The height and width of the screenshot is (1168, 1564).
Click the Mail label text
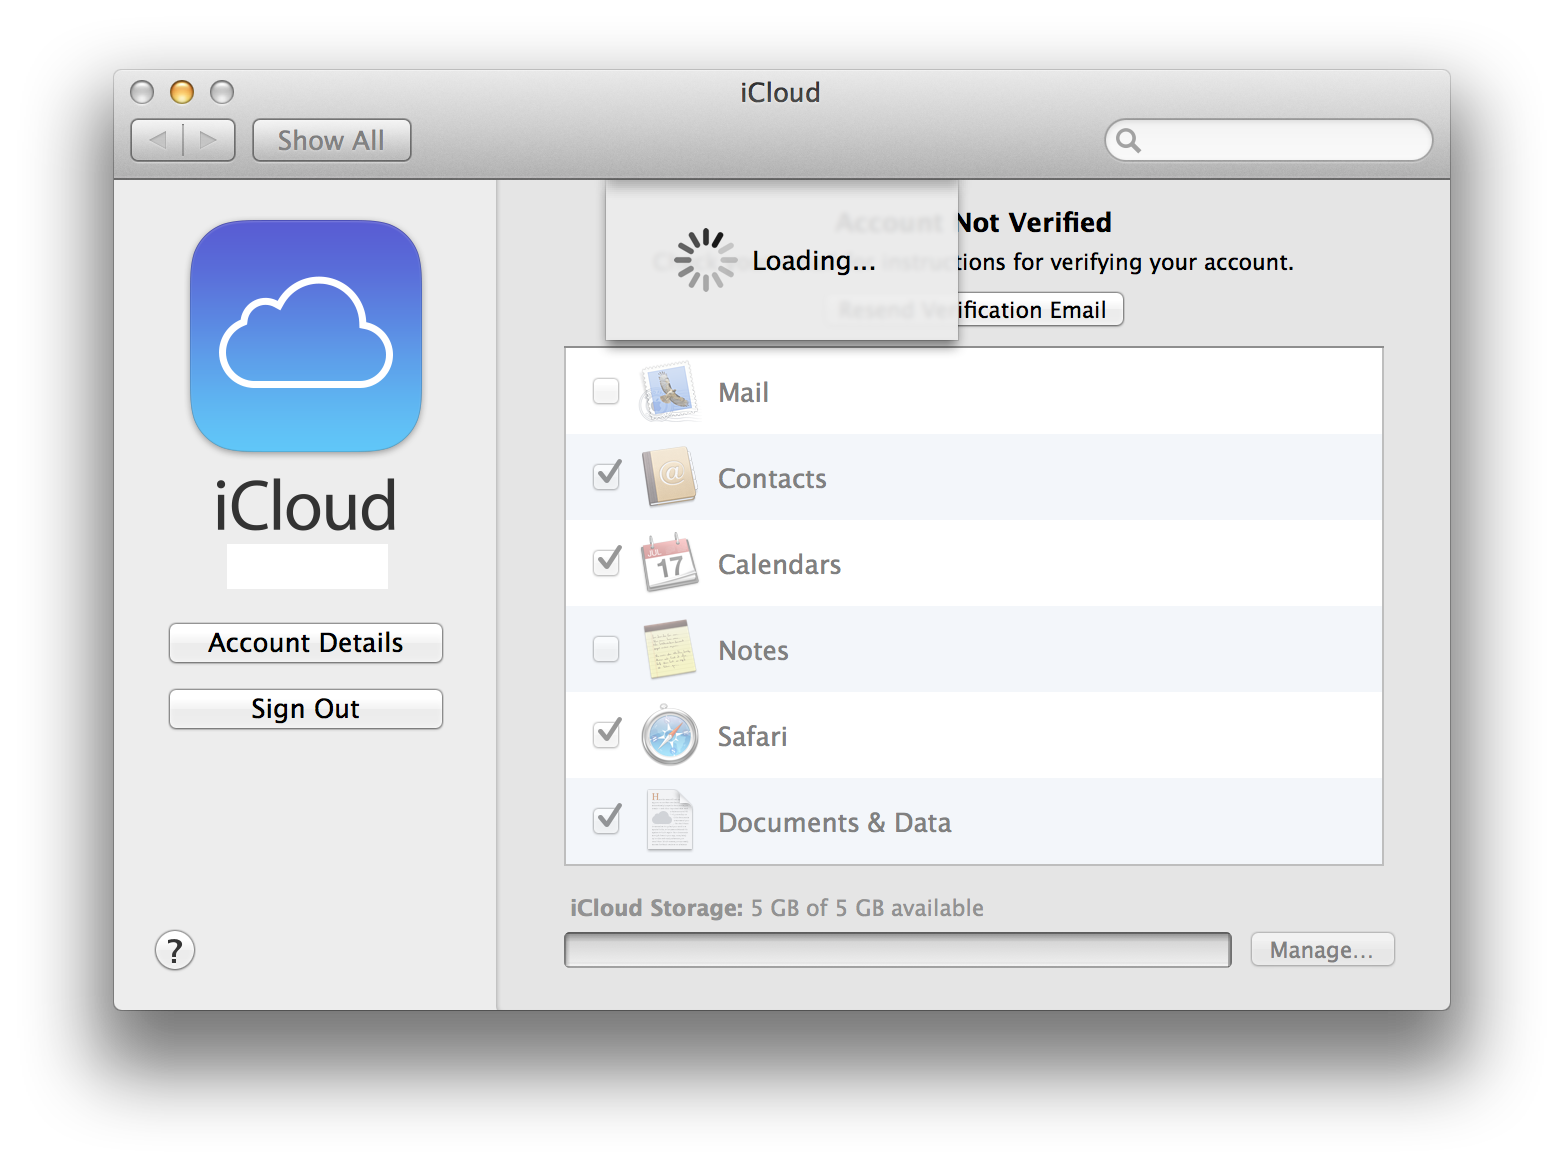click(743, 393)
